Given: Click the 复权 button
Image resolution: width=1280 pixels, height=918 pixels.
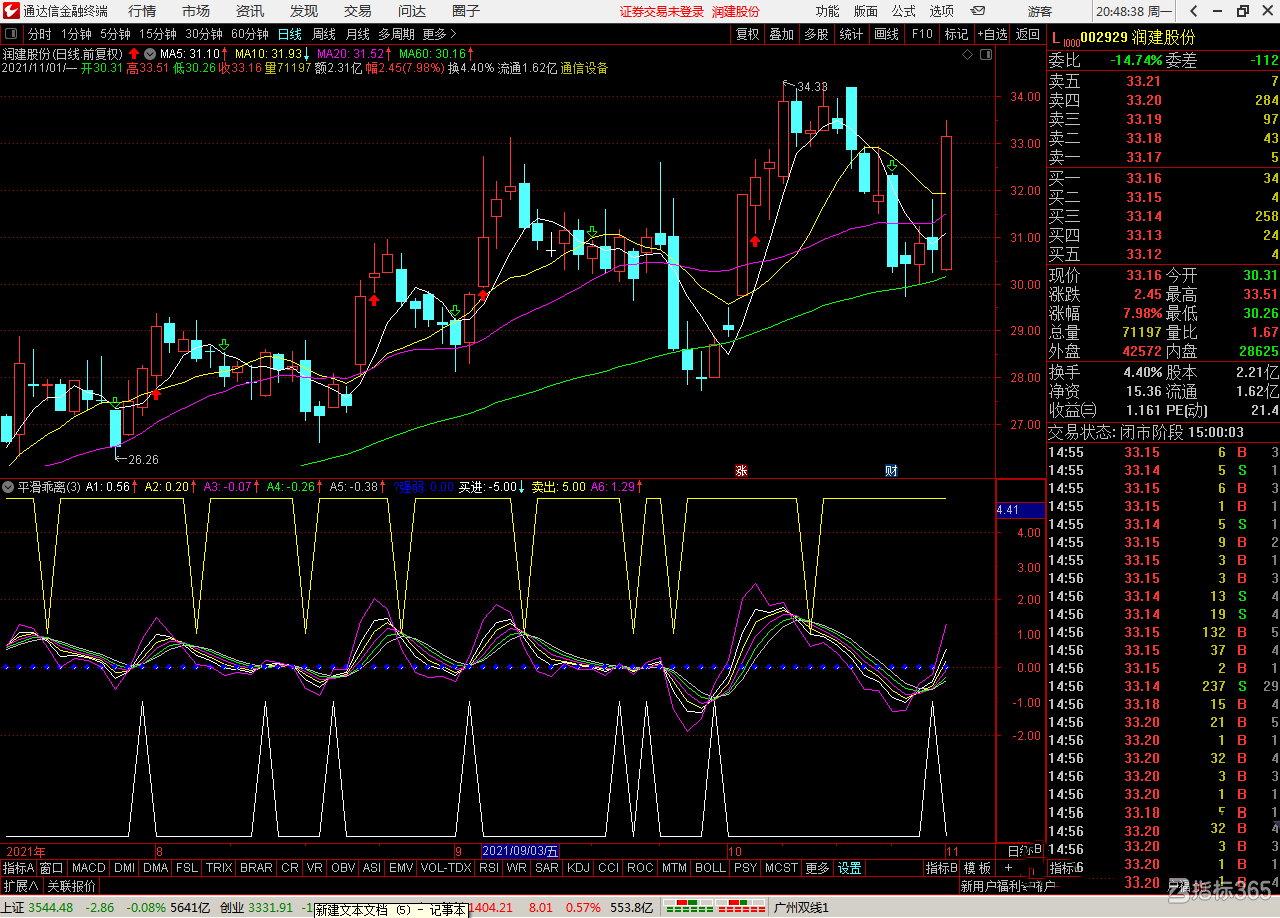Looking at the screenshot, I should [747, 34].
